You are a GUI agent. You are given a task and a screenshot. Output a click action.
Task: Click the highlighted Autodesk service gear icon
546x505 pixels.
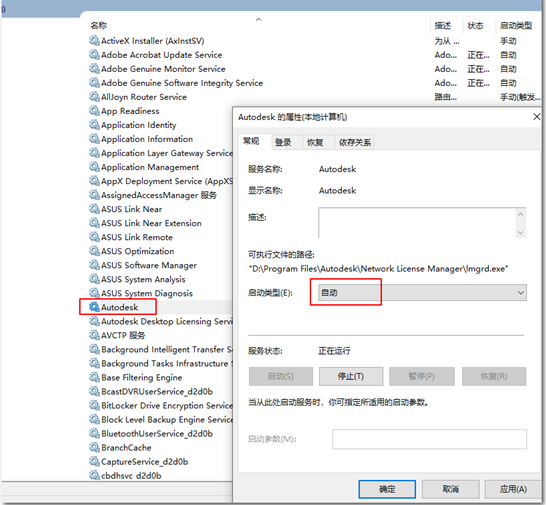[x=94, y=307]
